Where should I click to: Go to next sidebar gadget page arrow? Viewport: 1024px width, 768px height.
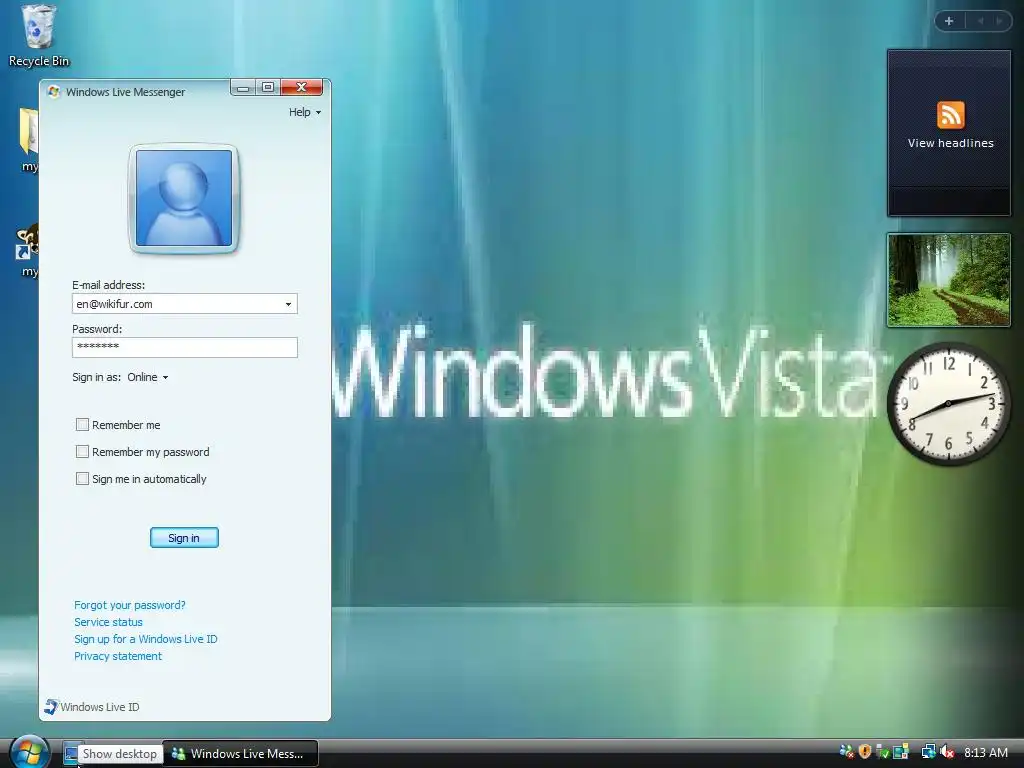(999, 21)
